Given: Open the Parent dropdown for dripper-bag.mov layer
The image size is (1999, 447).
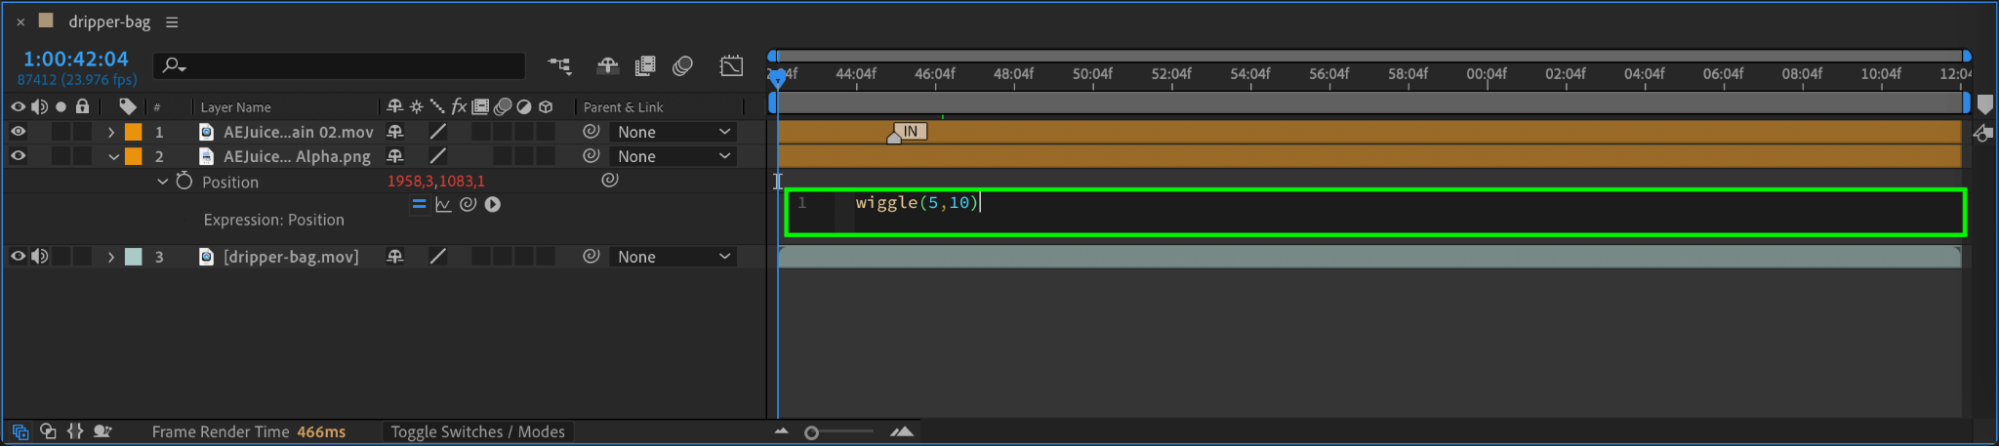Looking at the screenshot, I should coord(673,257).
